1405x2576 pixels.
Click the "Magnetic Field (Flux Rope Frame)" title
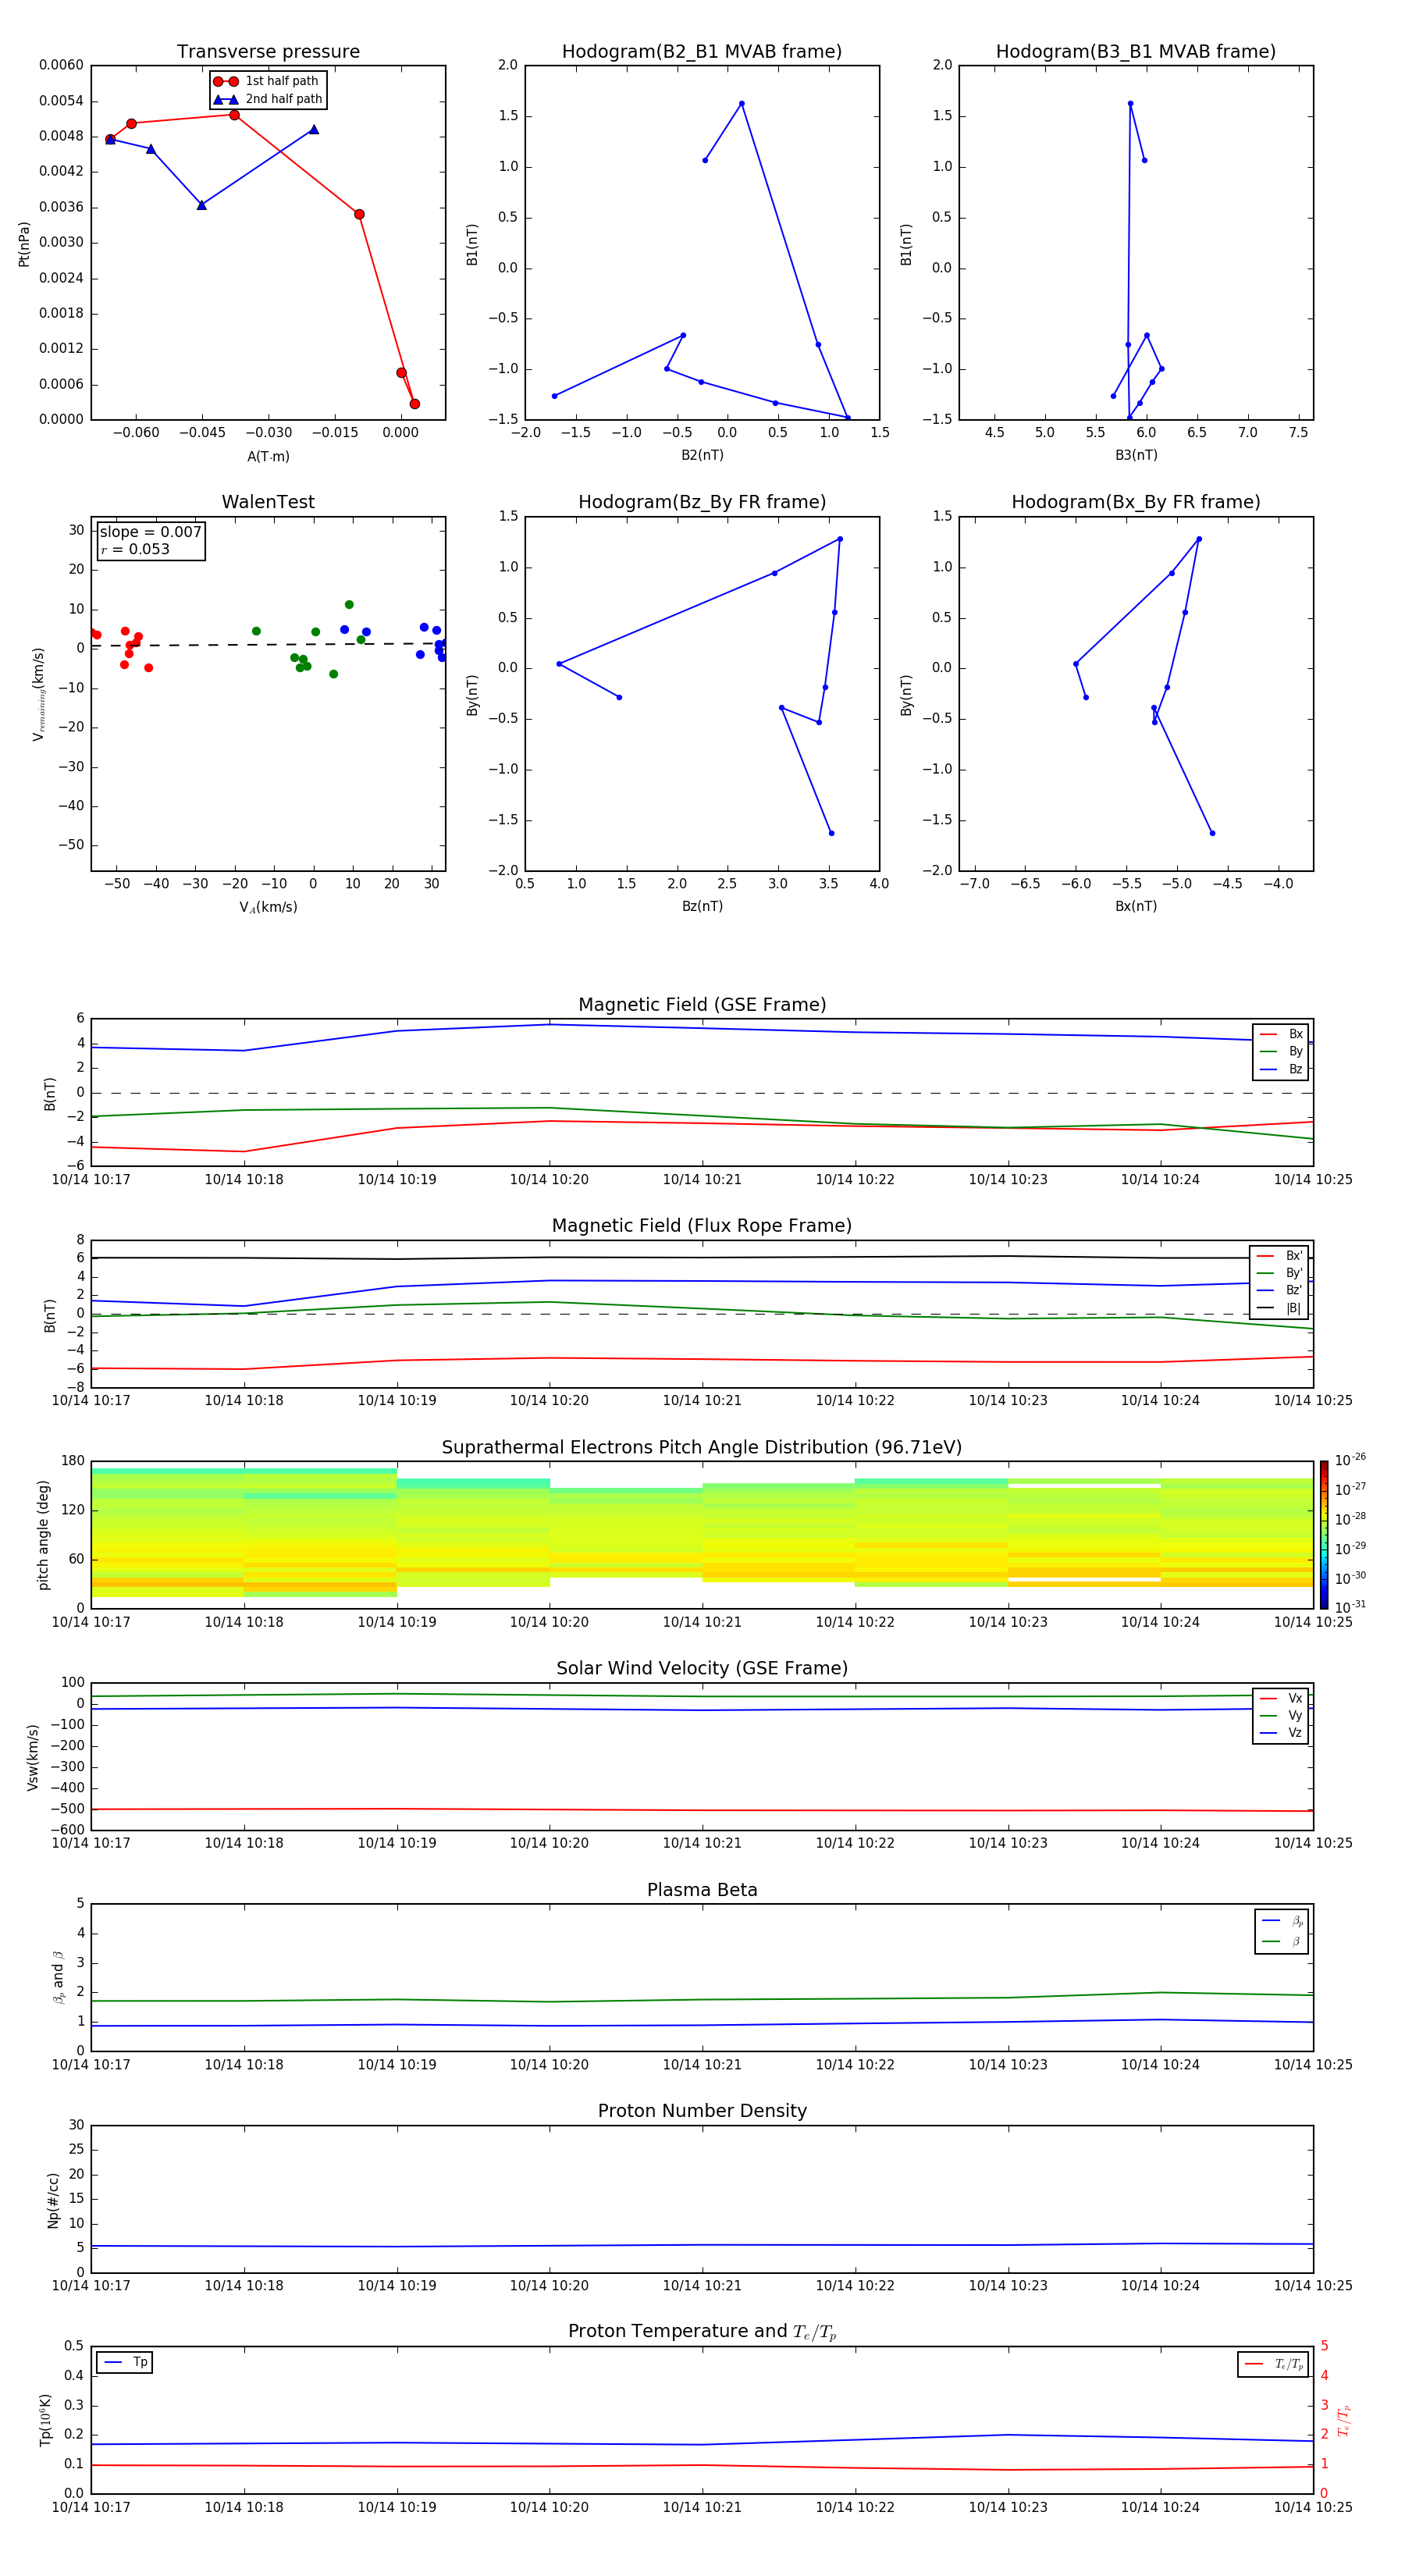(702, 1226)
